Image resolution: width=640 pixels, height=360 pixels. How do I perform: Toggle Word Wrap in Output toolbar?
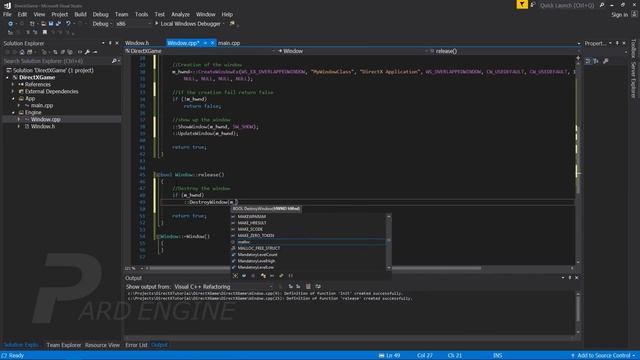(318, 287)
